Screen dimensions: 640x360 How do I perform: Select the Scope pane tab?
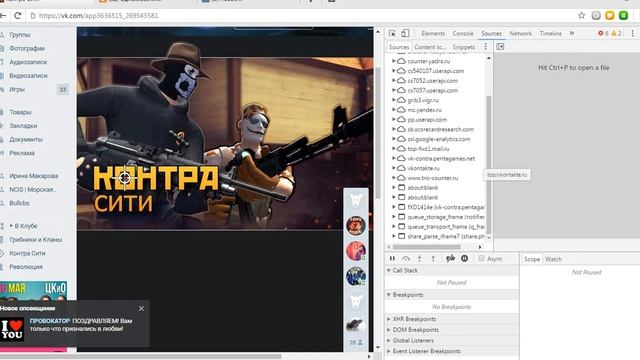[532, 259]
